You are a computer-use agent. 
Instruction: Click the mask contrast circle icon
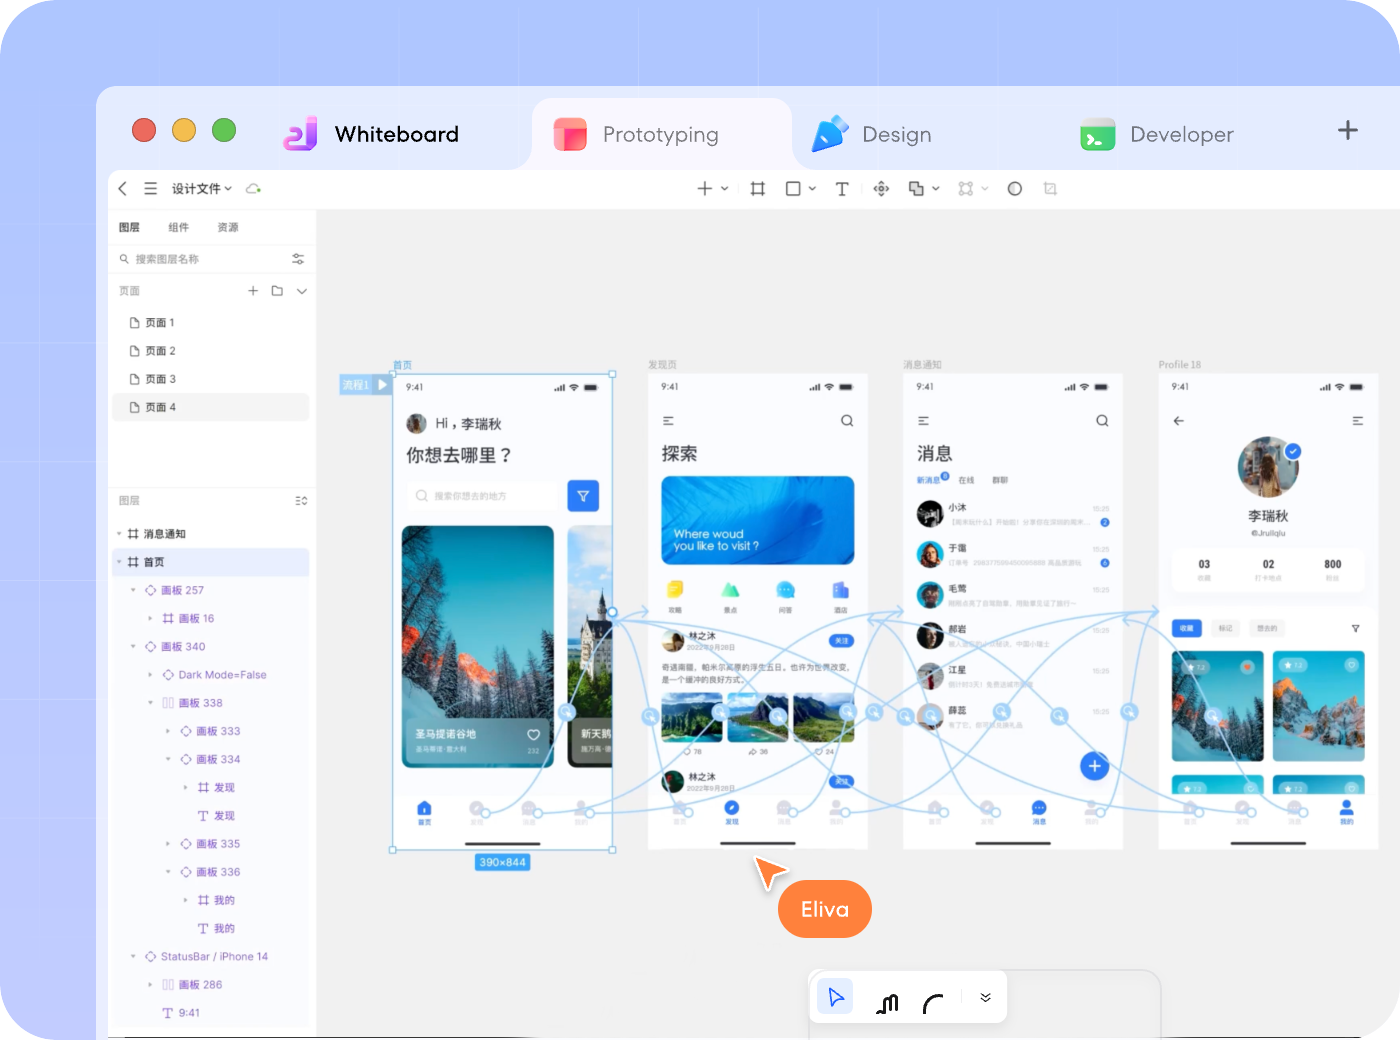(1015, 188)
